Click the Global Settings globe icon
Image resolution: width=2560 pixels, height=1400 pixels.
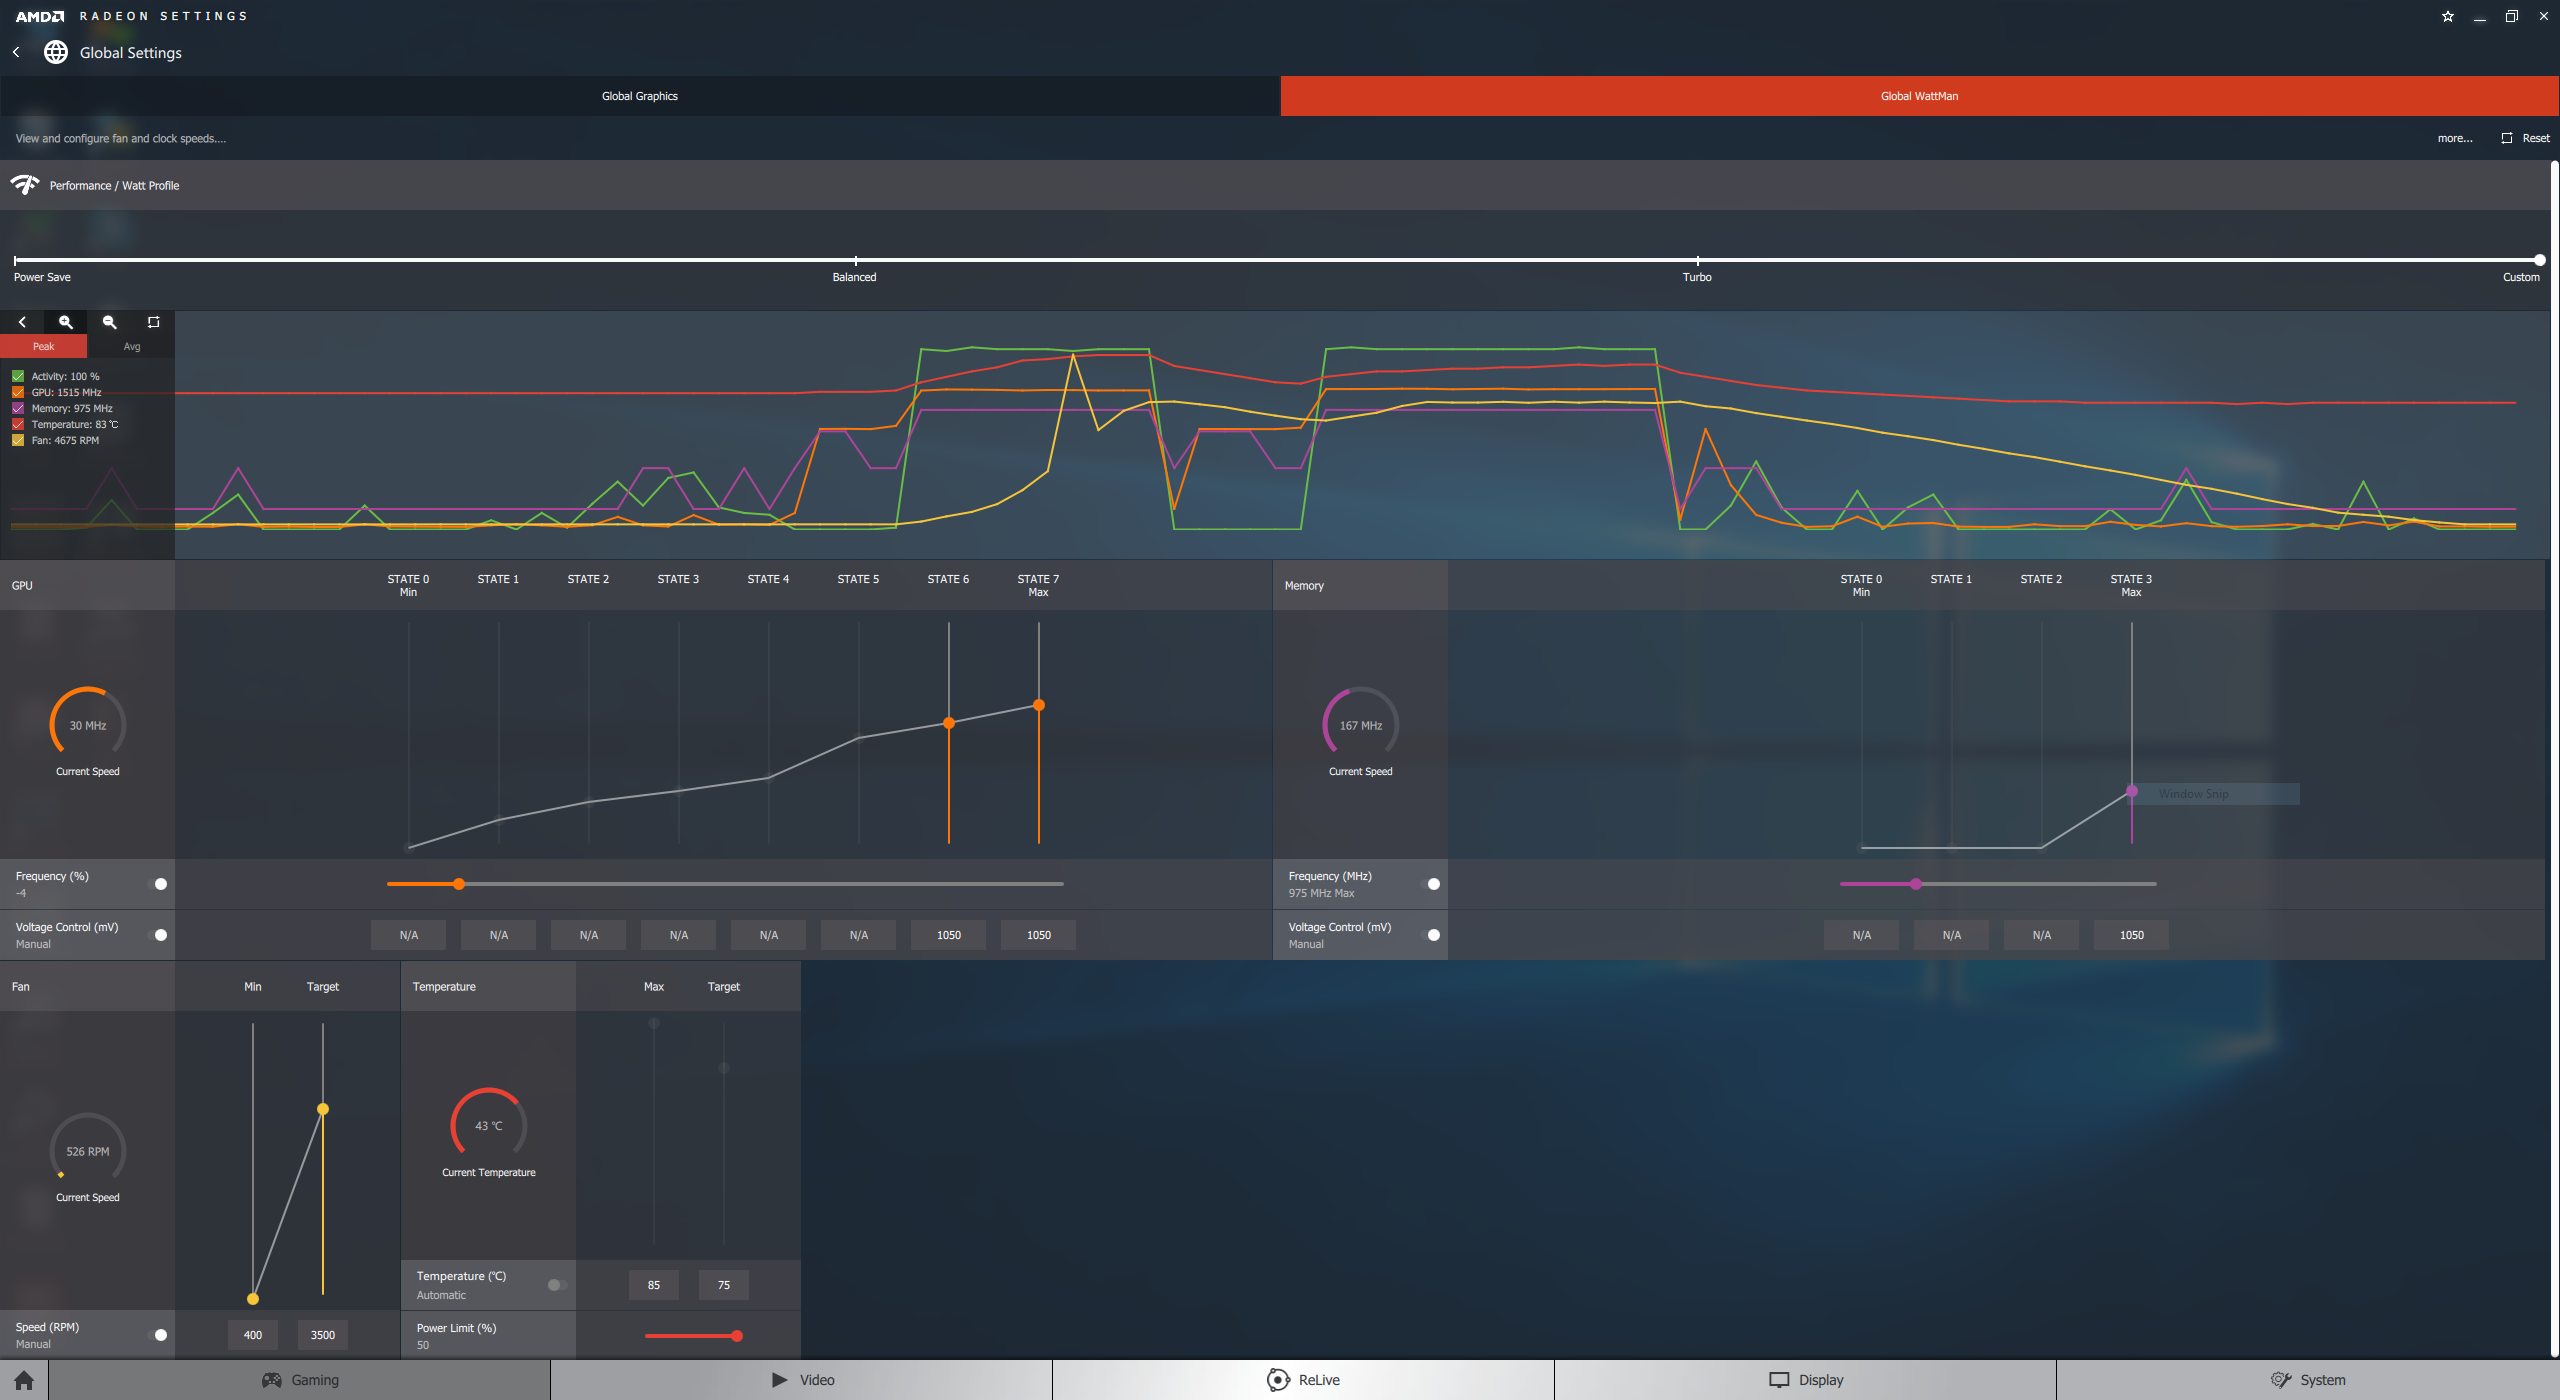56,52
